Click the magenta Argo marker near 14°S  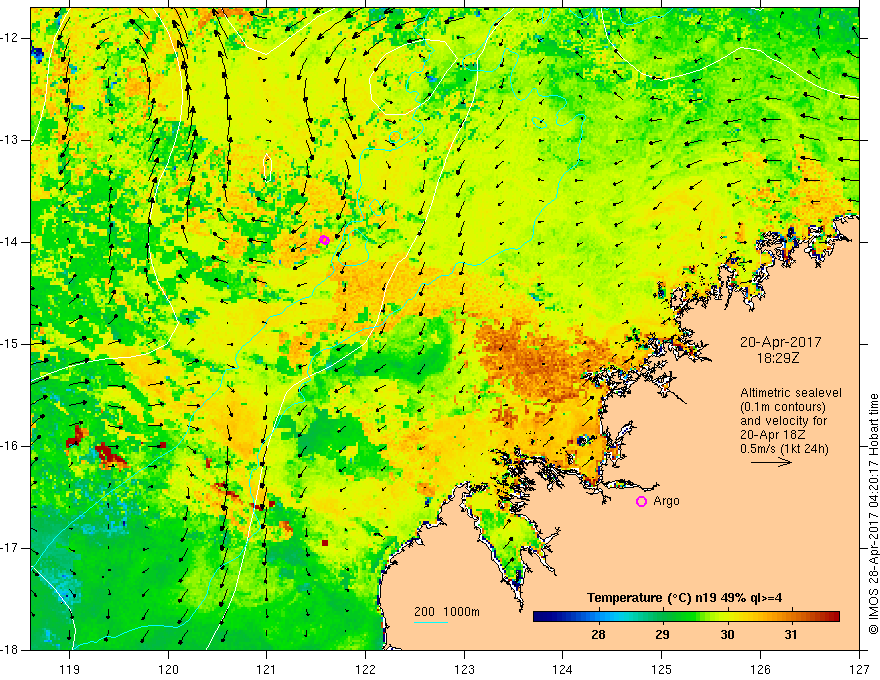click(x=324, y=240)
